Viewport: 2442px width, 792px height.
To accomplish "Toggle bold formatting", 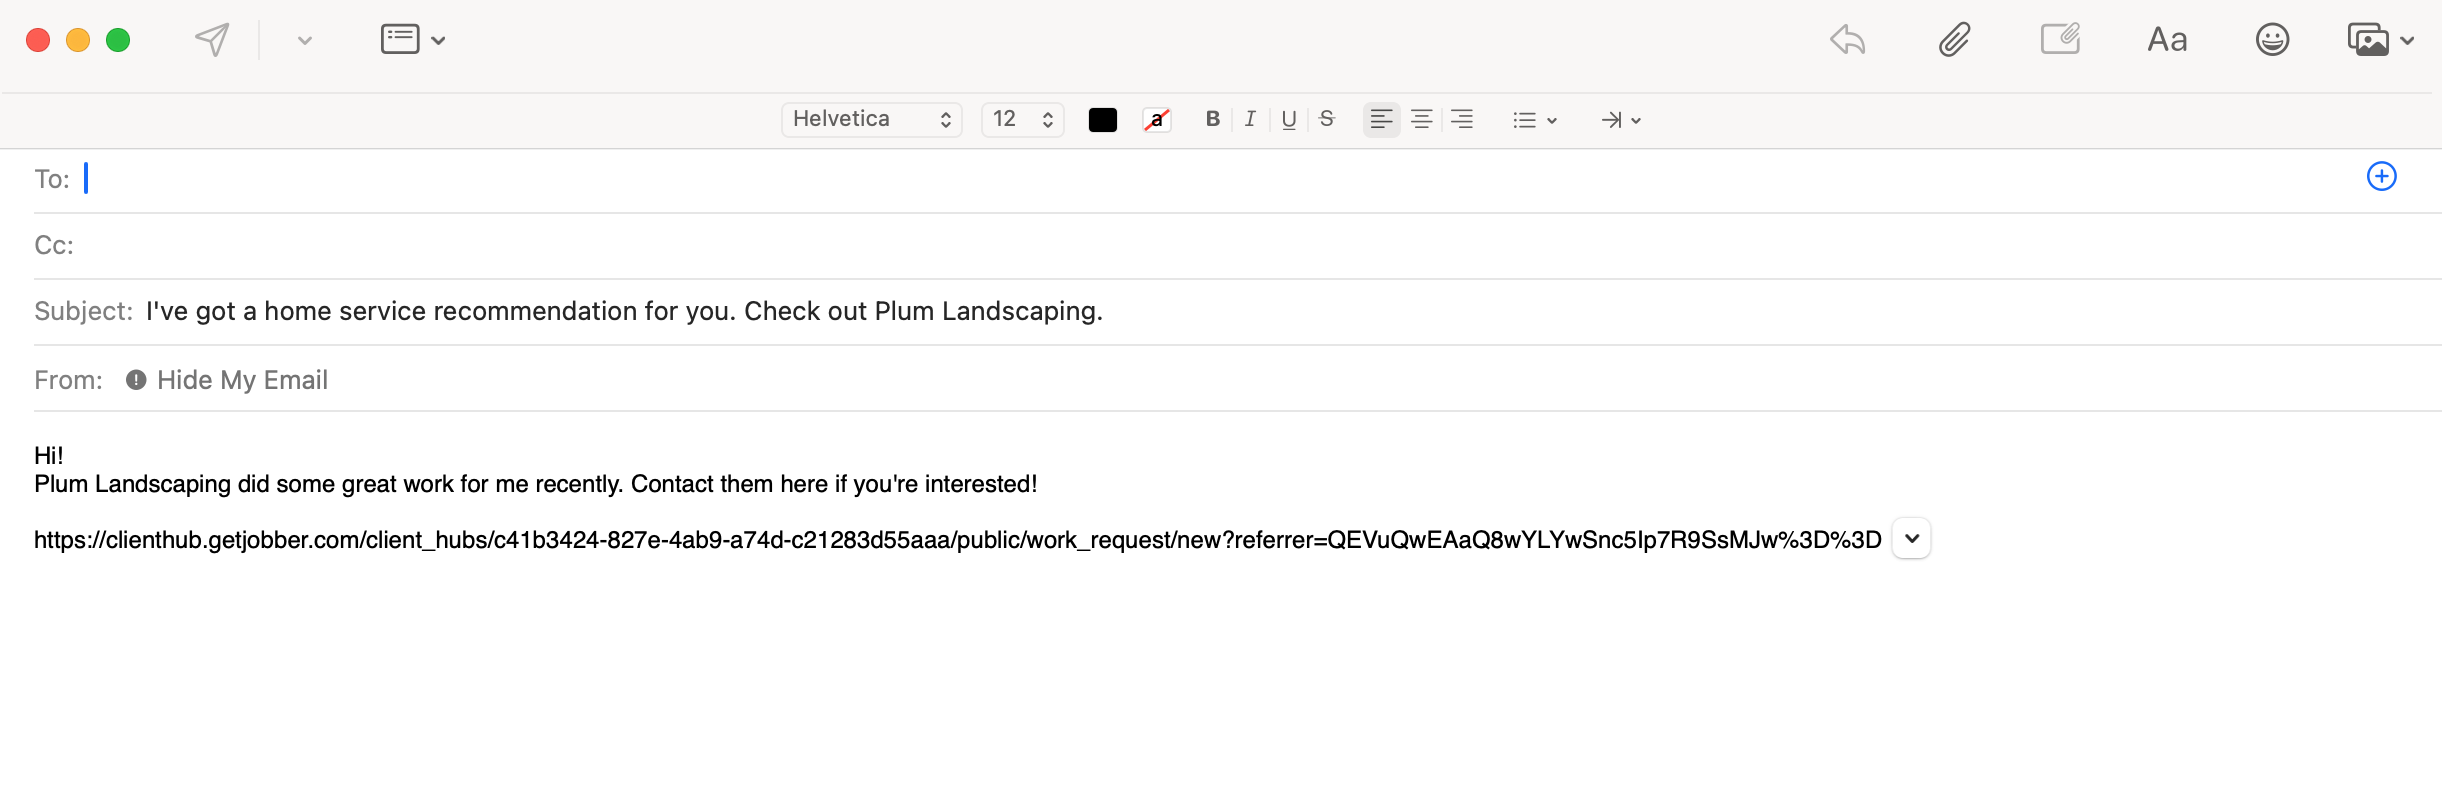I will coord(1211,119).
